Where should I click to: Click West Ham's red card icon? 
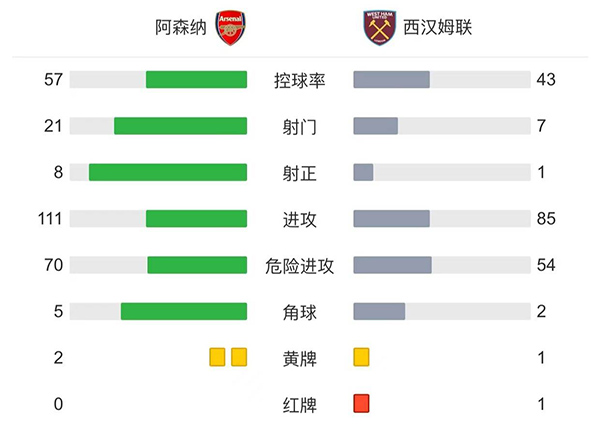[362, 404]
